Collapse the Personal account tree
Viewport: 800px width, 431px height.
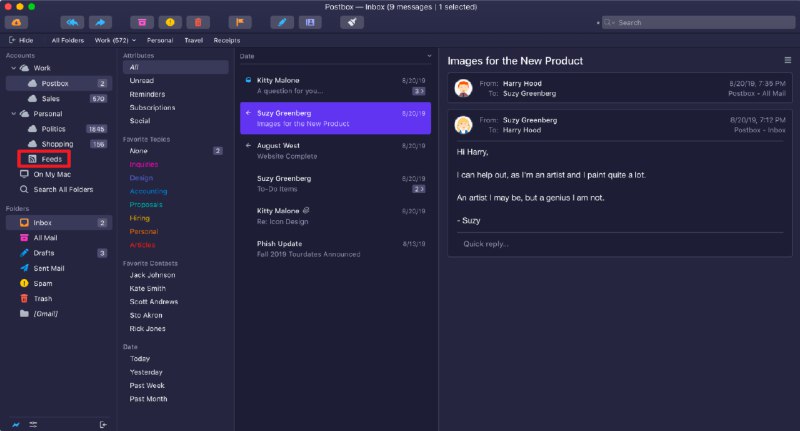click(x=12, y=114)
